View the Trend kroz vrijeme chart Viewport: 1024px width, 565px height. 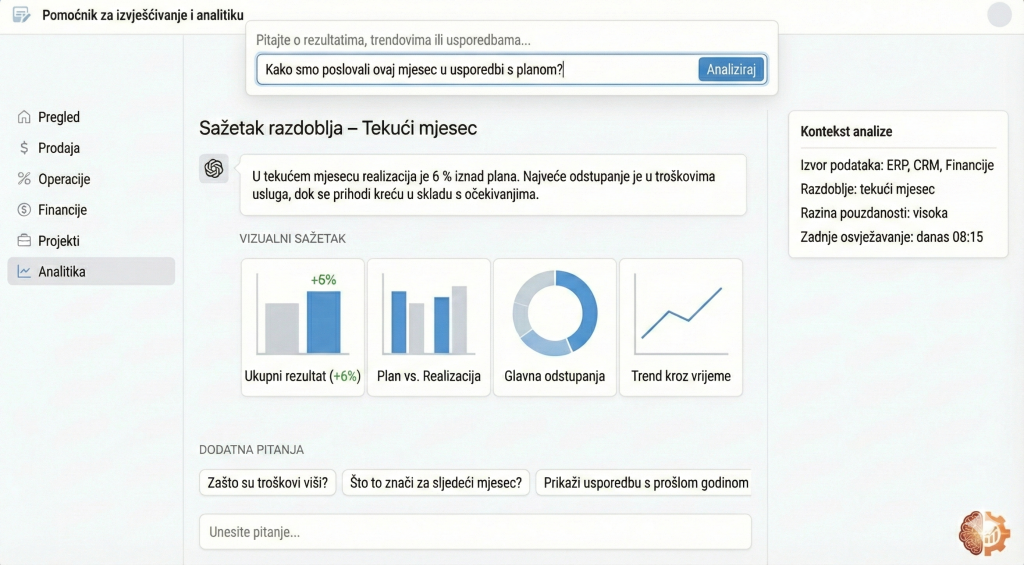coord(681,327)
